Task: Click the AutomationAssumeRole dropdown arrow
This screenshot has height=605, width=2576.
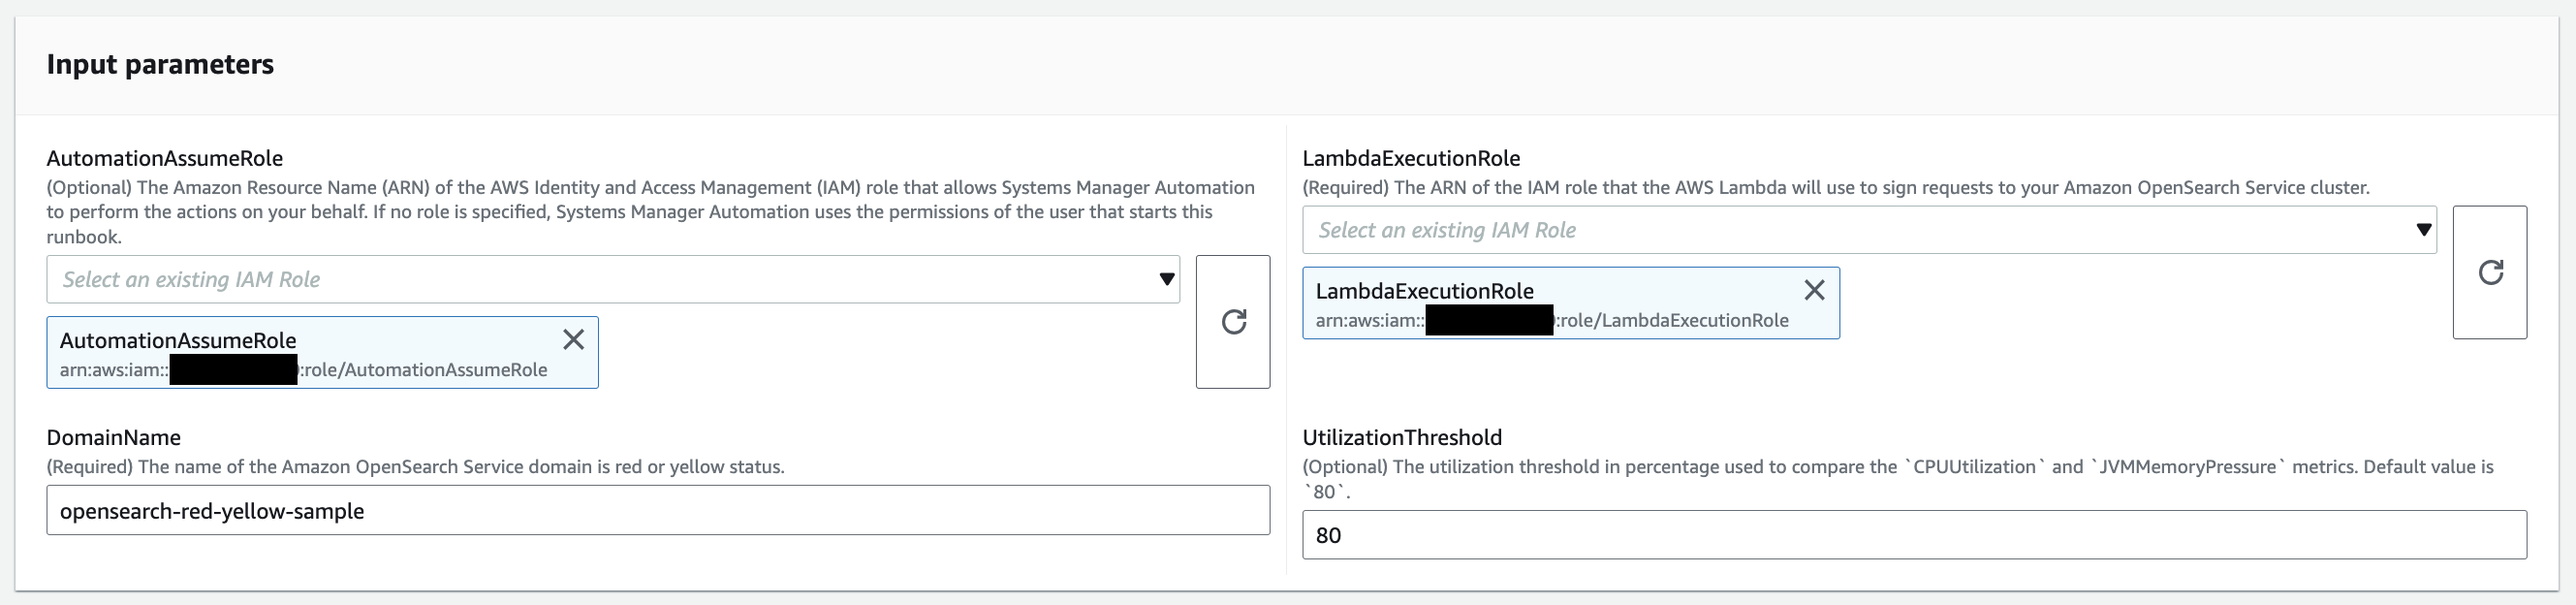Action: click(x=1166, y=280)
